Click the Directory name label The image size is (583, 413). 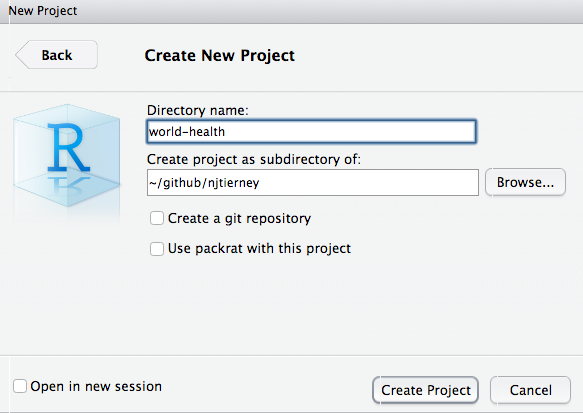tap(197, 110)
